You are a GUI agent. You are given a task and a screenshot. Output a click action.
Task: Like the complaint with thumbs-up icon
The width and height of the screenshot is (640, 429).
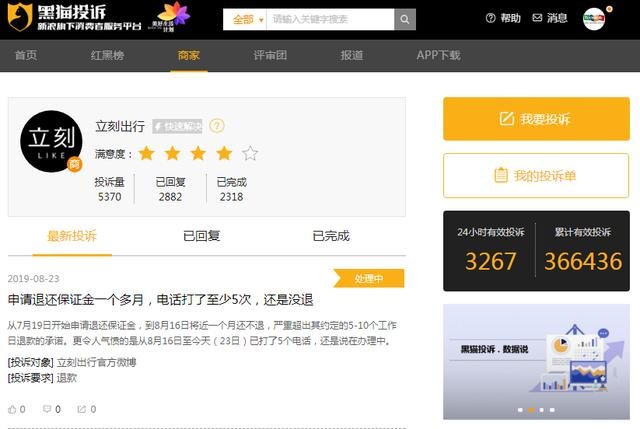tap(12, 409)
